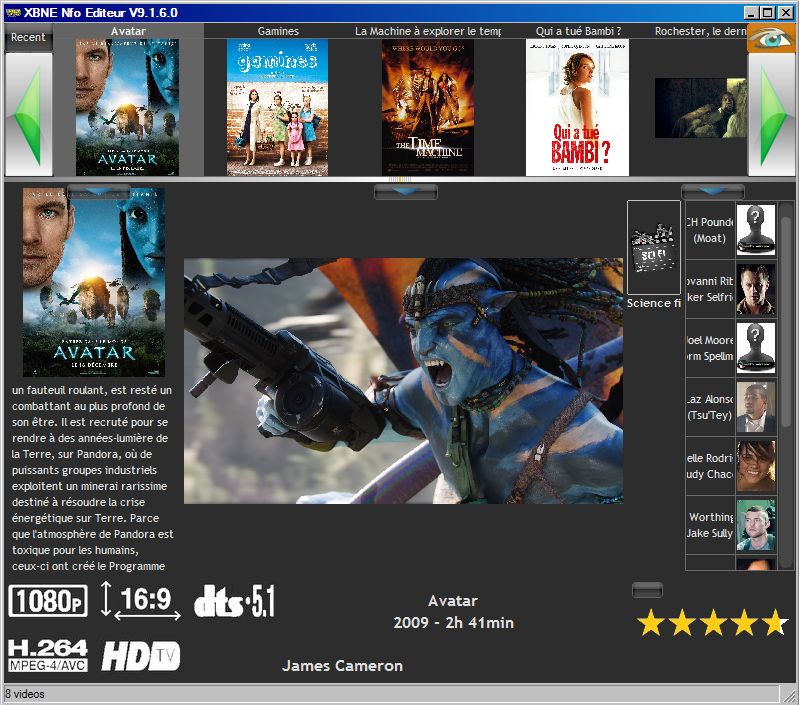Select the Qui a tué Bambi poster
Screen dimensions: 799x705
click(x=577, y=107)
